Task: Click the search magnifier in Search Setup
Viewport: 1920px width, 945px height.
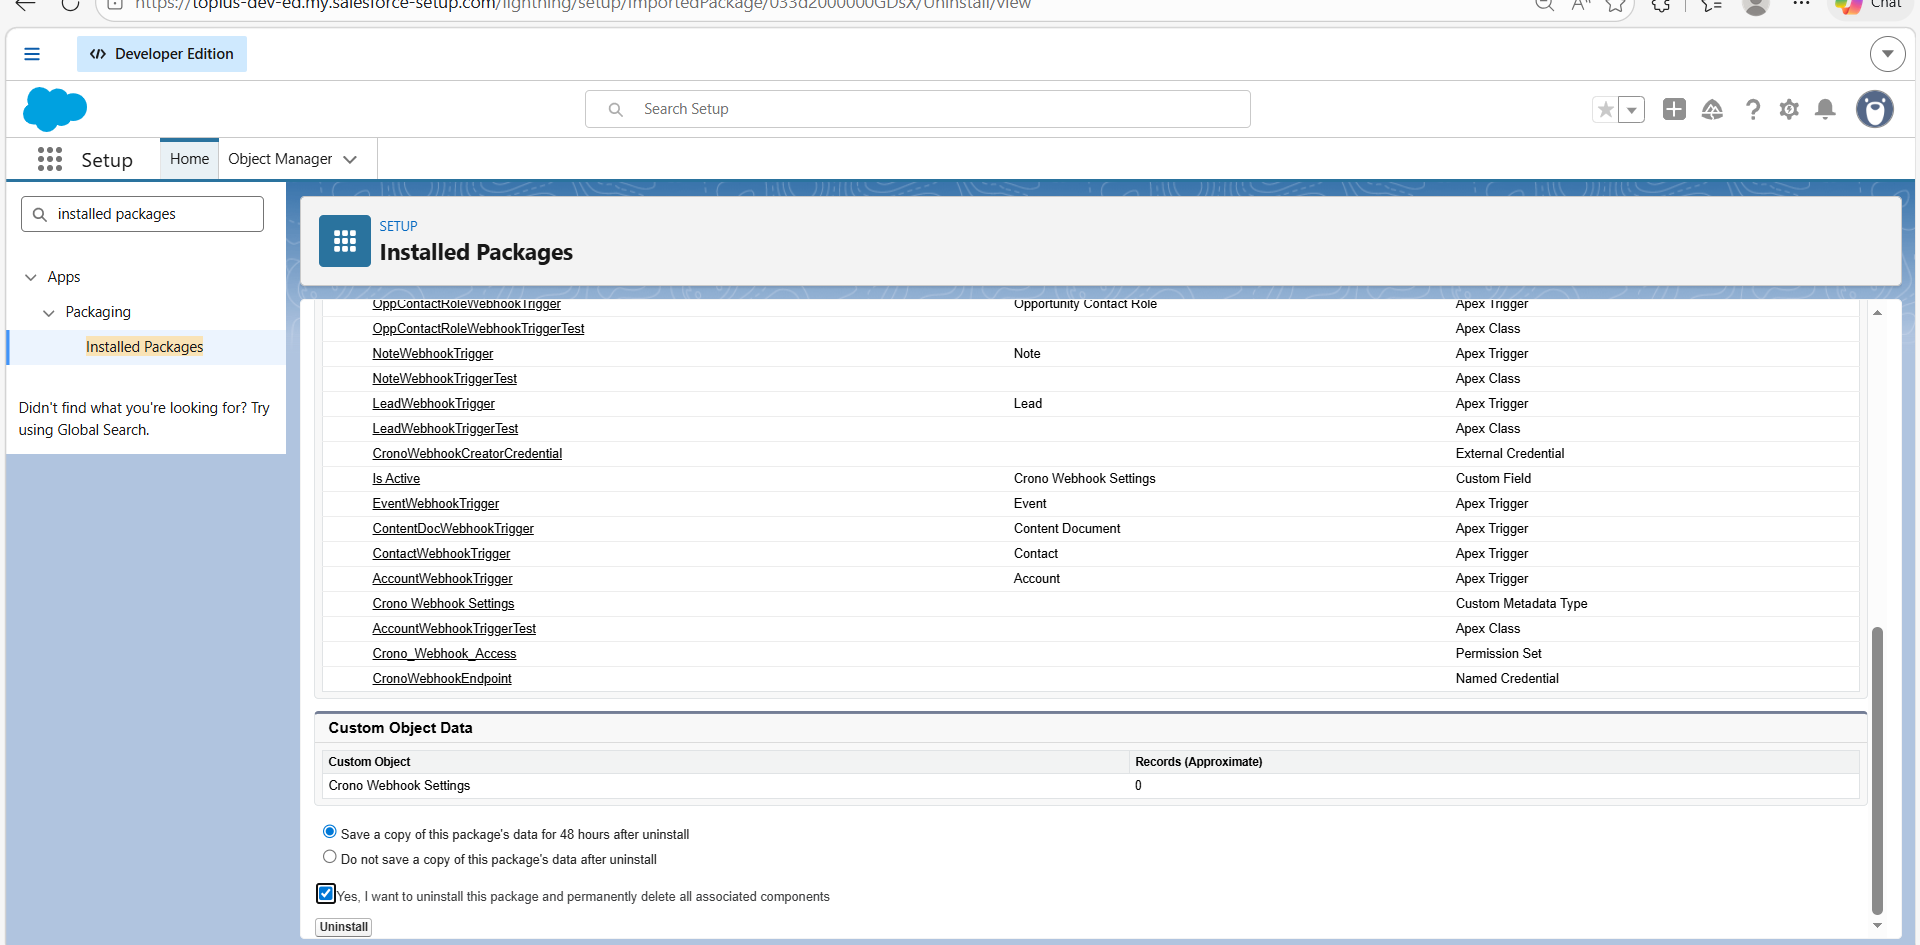Action: pos(616,109)
